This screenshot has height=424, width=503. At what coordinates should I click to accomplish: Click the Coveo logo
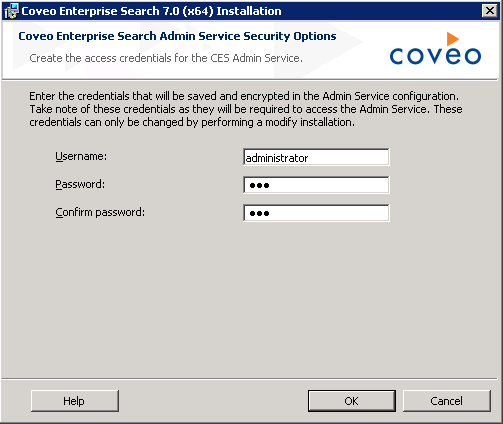pyautogui.click(x=435, y=49)
